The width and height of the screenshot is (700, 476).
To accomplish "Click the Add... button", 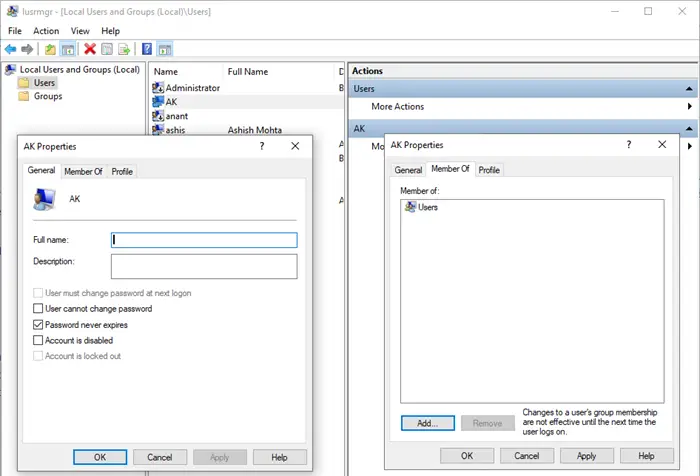I will click(428, 423).
